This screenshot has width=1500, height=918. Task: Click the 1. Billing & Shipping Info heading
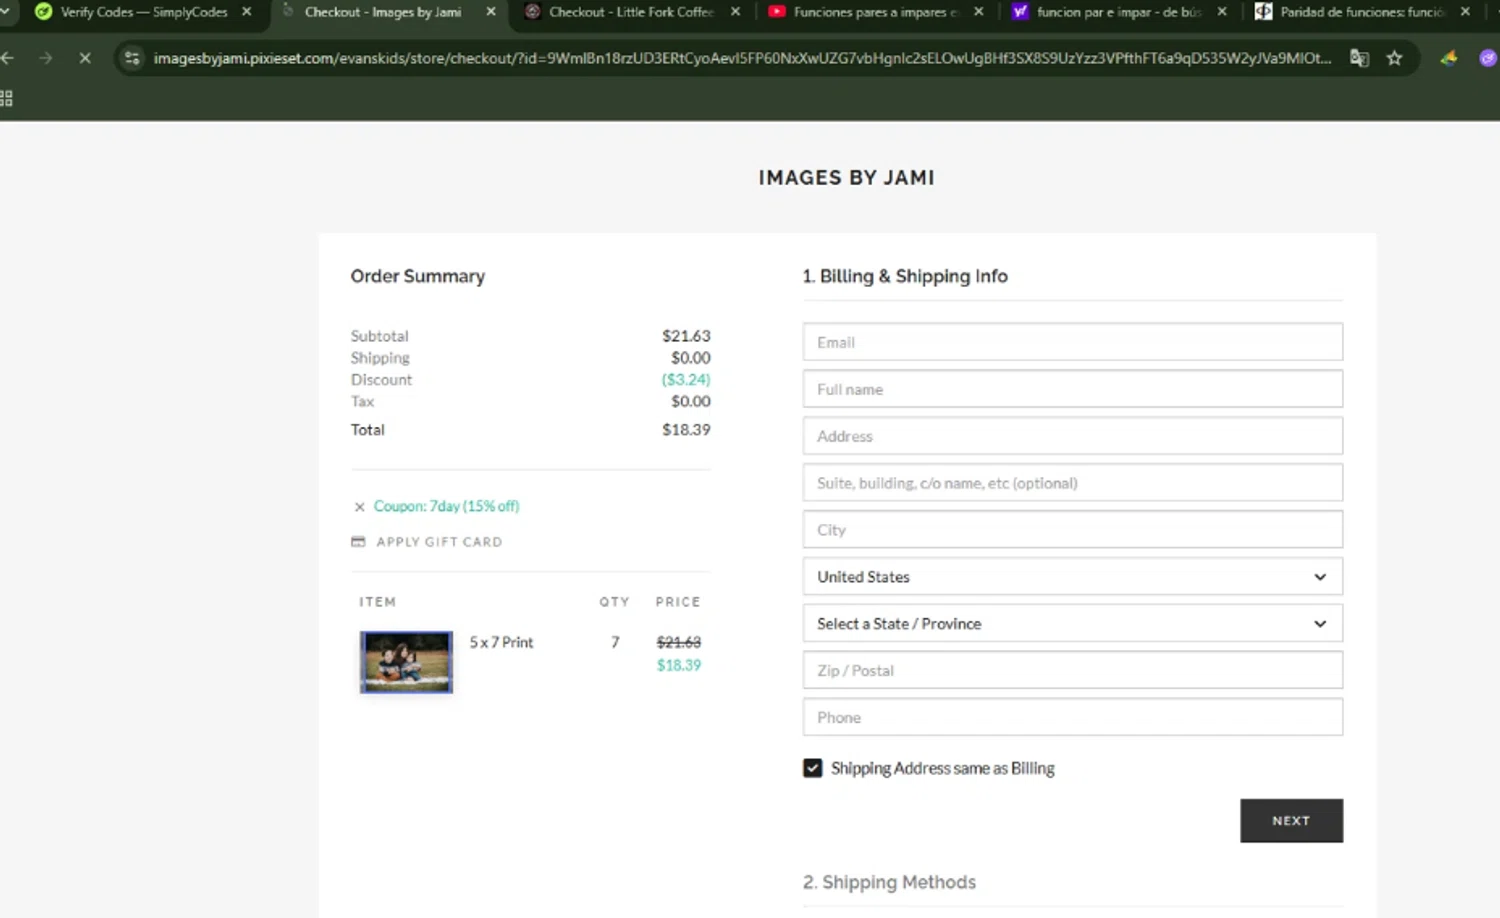(905, 276)
